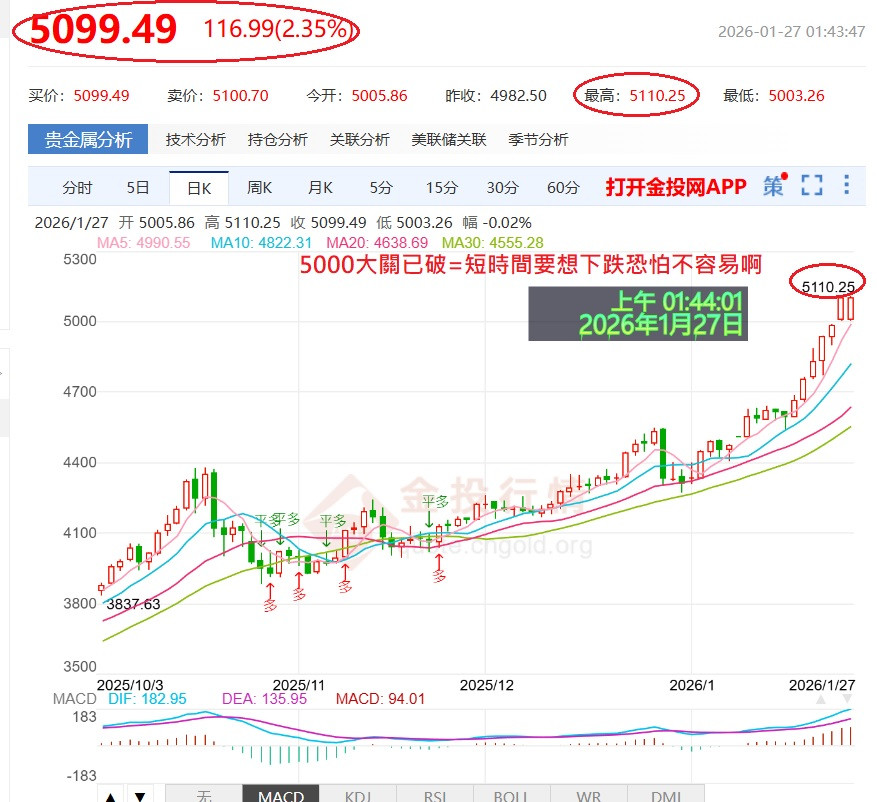Enter fullscreen chart mode via brackets icon
The height and width of the screenshot is (802, 877).
pos(812,186)
